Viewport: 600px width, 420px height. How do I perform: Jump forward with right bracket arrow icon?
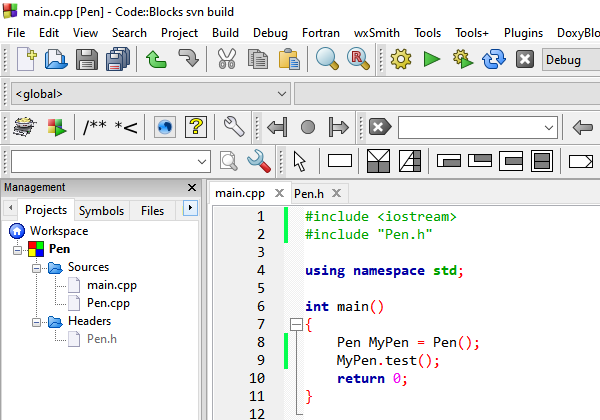click(x=339, y=127)
